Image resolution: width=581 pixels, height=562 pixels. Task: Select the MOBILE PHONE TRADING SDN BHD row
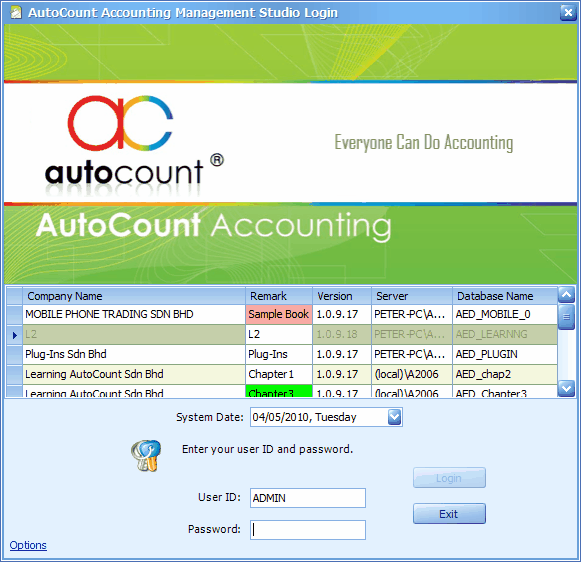[282, 315]
